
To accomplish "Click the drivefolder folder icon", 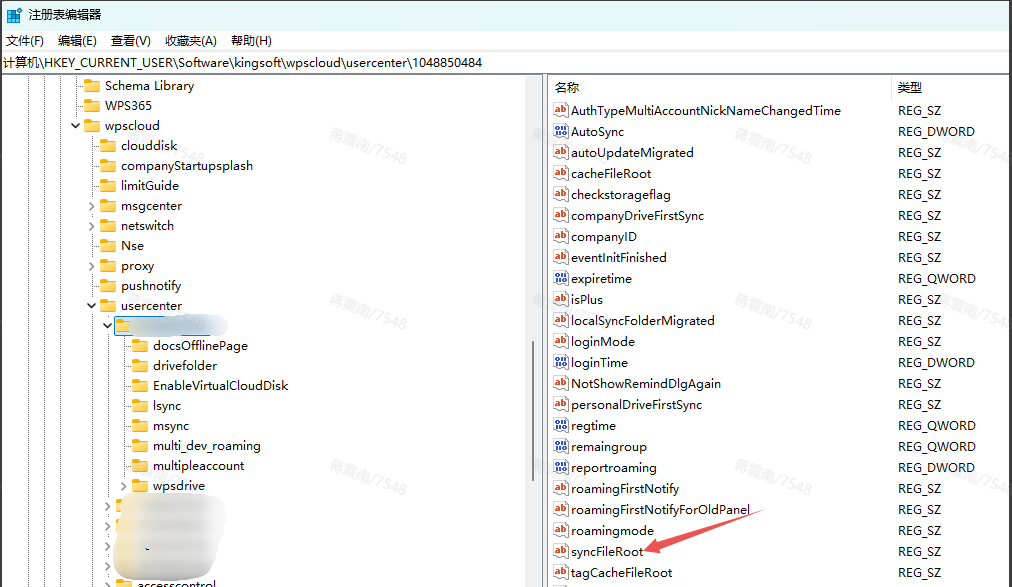I will [x=140, y=366].
